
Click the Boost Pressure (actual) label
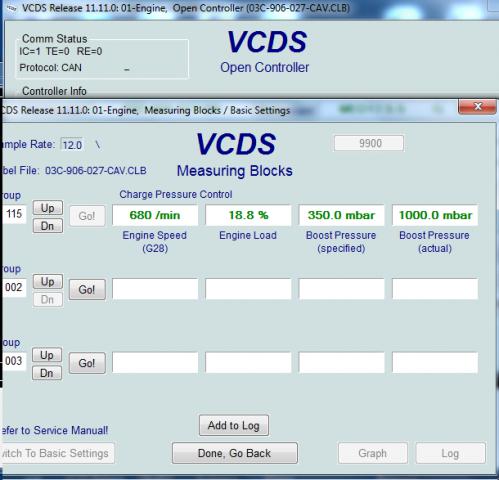click(x=434, y=242)
